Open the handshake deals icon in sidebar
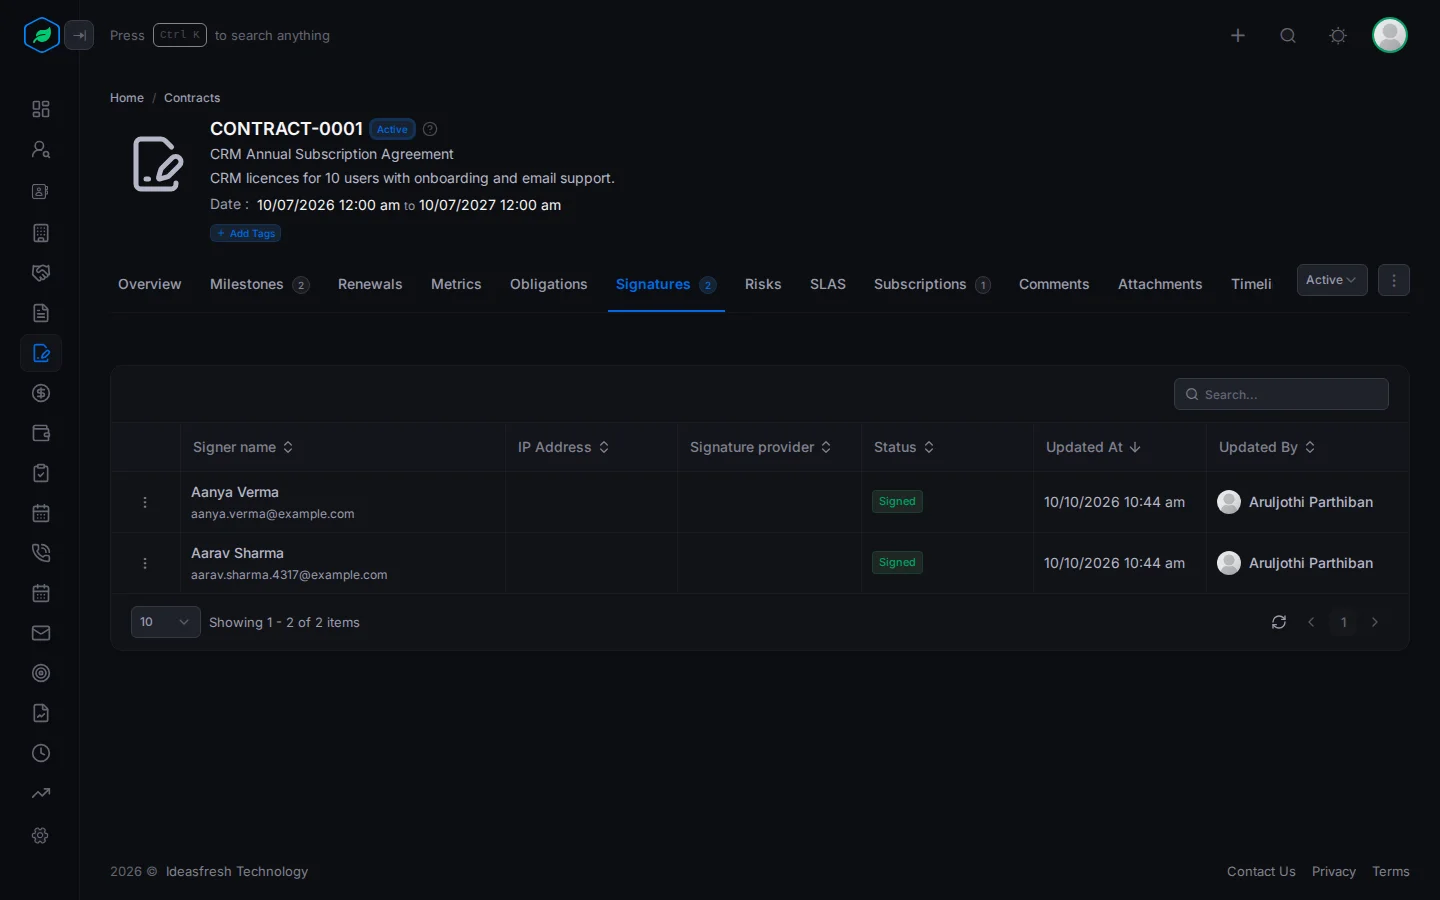 click(x=41, y=273)
